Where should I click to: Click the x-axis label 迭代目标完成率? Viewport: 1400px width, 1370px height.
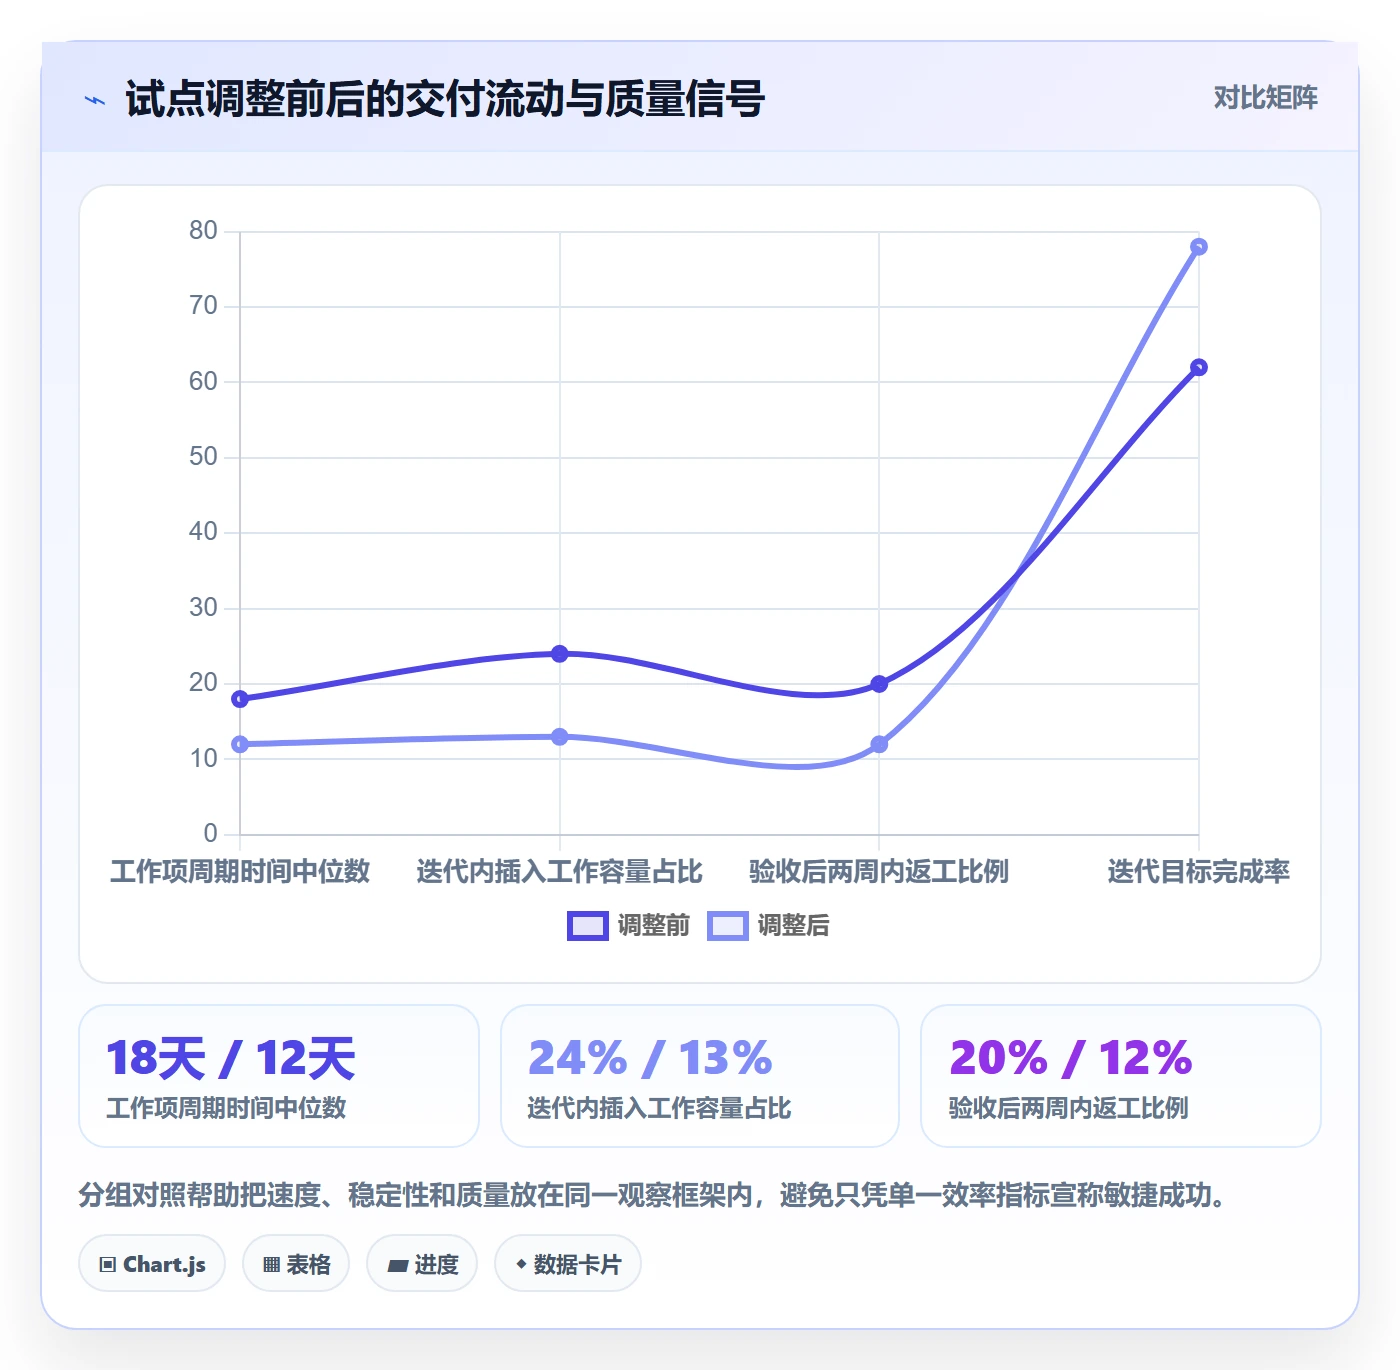click(1199, 872)
